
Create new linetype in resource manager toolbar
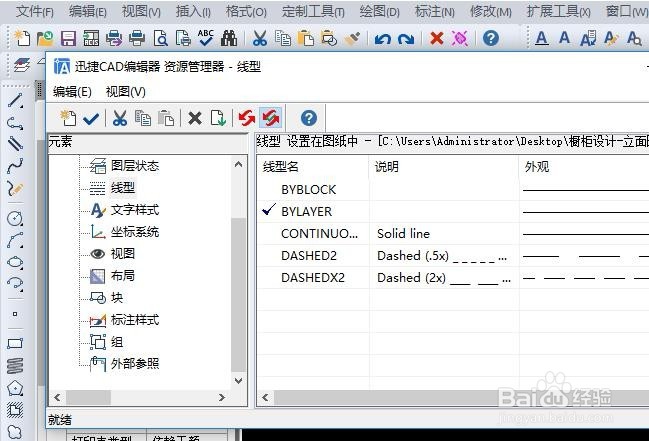coord(68,118)
